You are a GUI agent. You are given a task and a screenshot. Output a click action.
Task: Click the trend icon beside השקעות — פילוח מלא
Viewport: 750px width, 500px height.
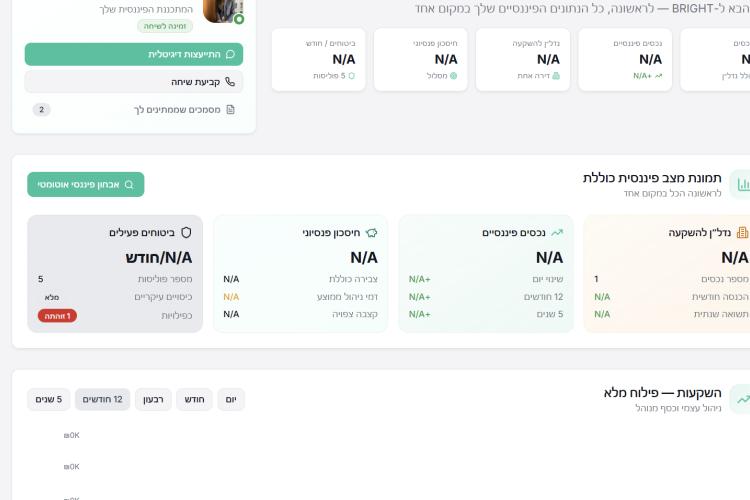[x=742, y=399]
